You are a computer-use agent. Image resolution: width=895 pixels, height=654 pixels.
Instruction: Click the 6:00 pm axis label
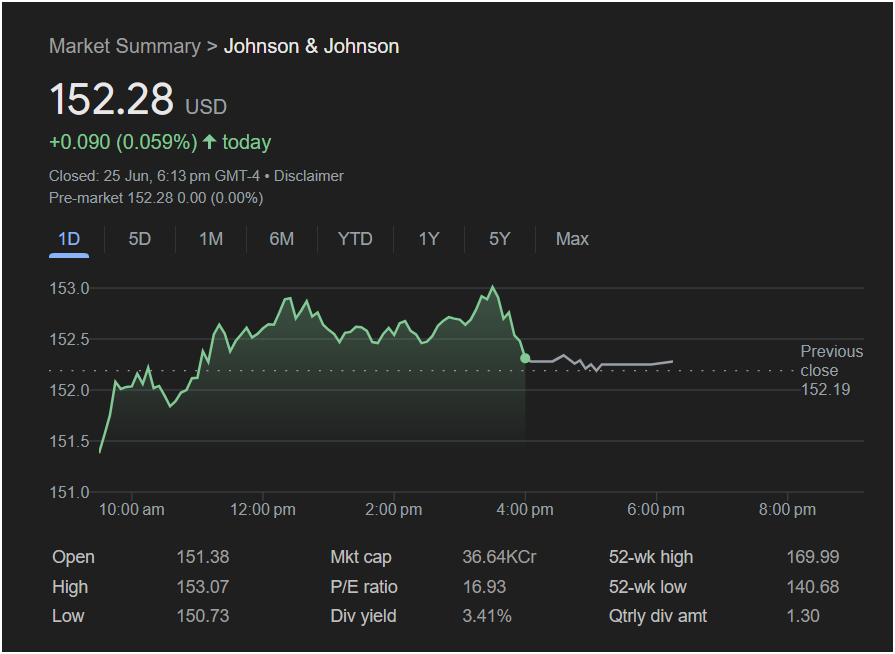(x=656, y=510)
